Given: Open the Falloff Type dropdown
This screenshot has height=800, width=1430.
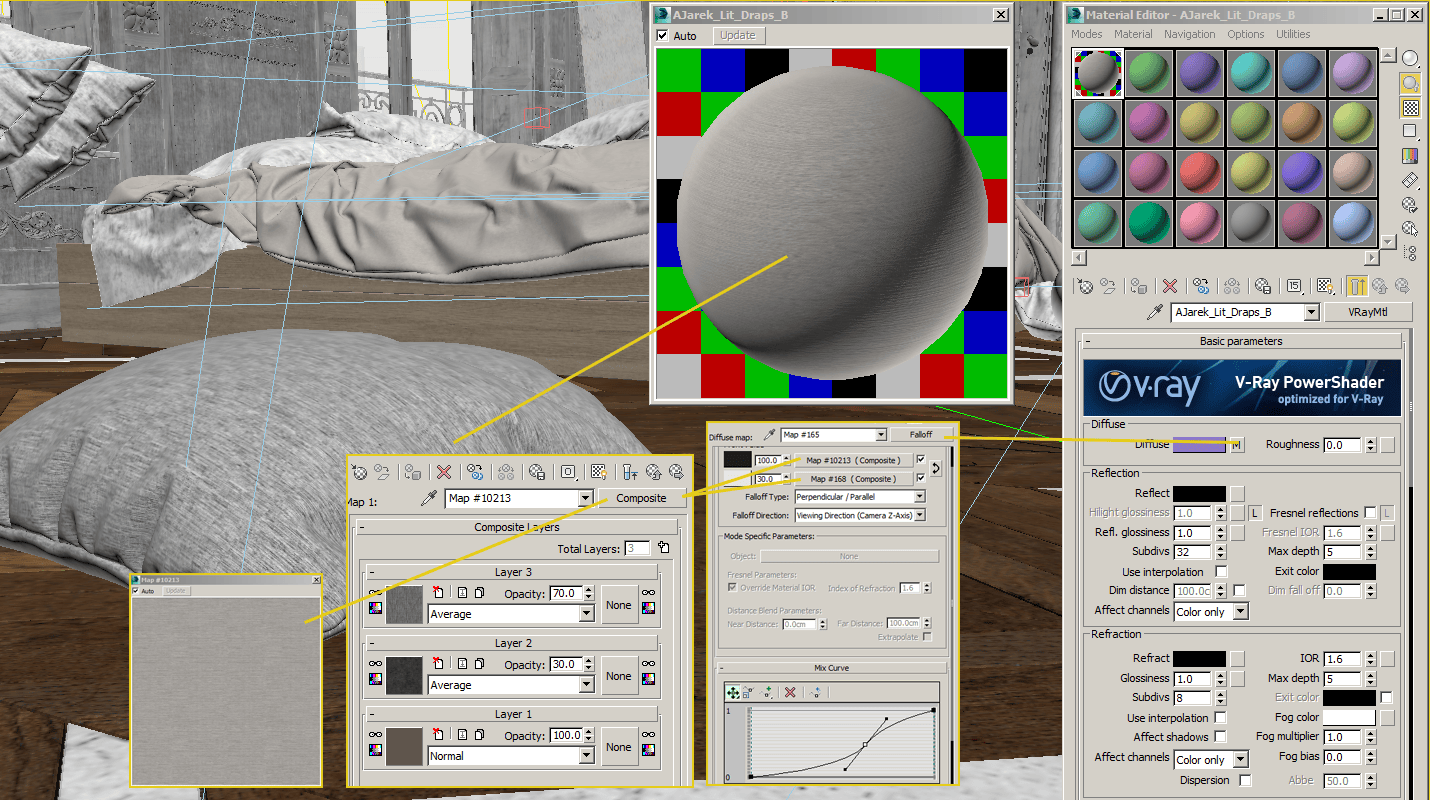Looking at the screenshot, I should pos(860,496).
